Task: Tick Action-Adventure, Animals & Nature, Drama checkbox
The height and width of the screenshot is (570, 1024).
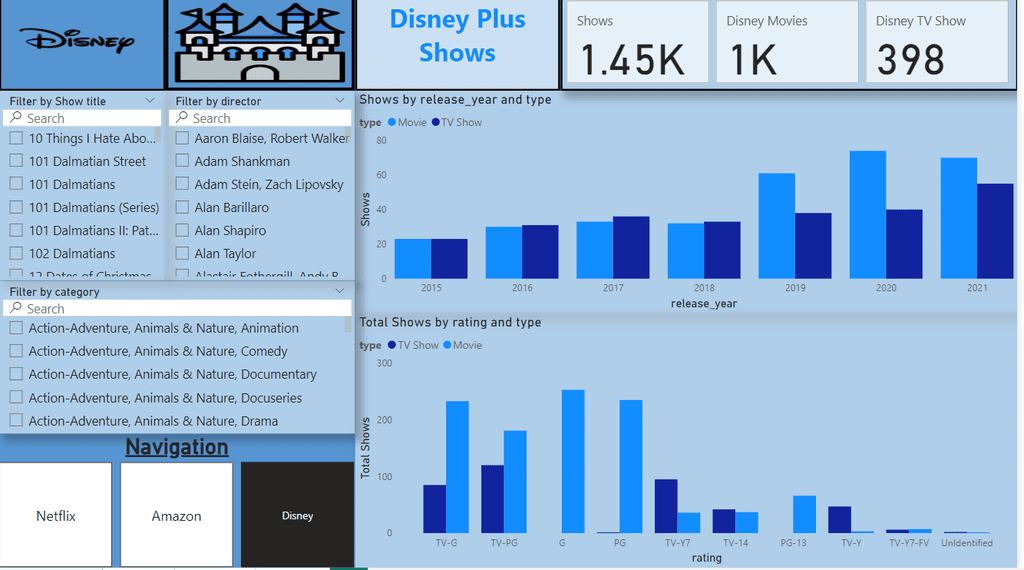Action: tap(16, 420)
